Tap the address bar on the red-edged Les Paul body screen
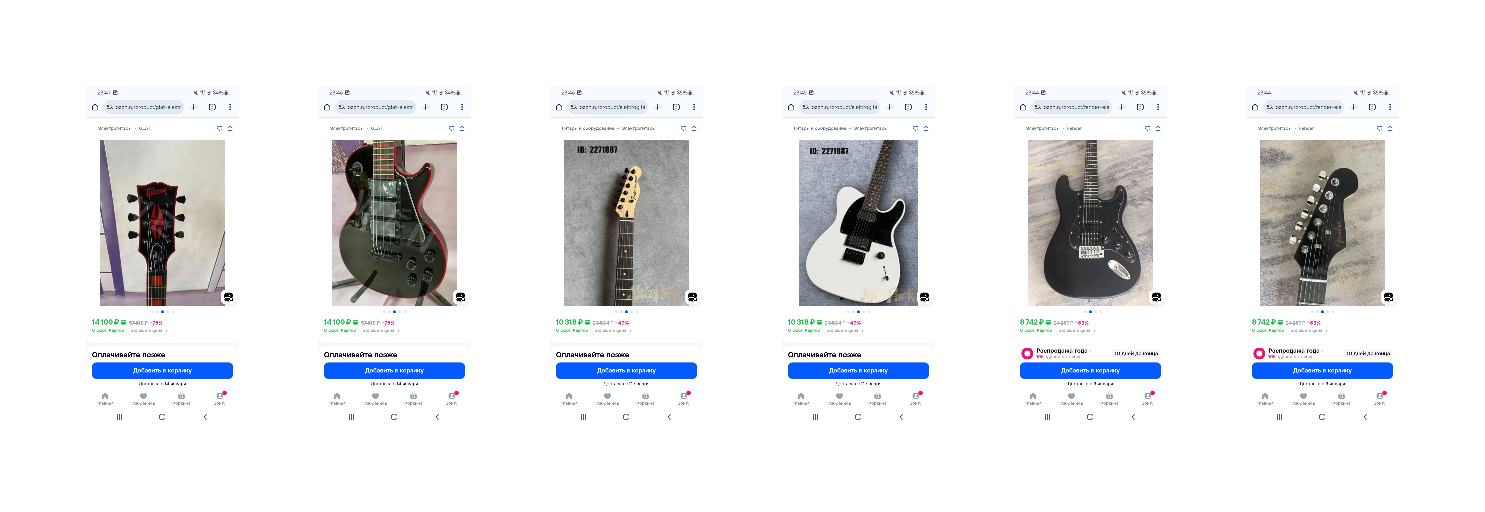 pyautogui.click(x=376, y=107)
